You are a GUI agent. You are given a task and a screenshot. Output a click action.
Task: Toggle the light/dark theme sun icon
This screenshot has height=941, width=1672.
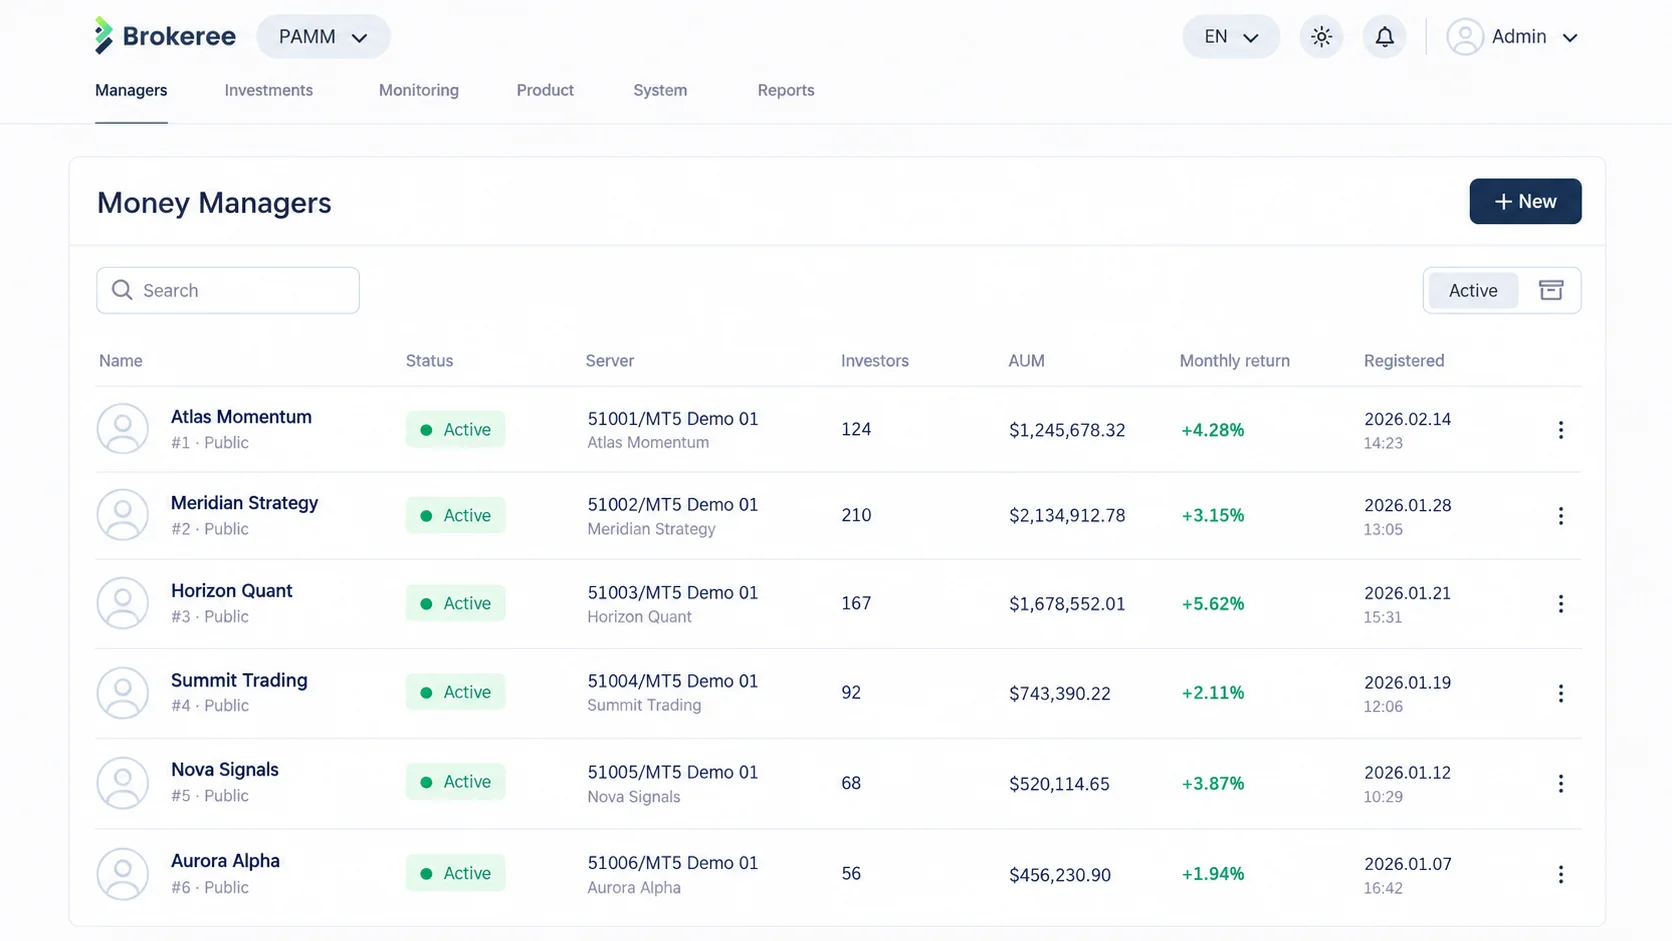click(x=1321, y=37)
